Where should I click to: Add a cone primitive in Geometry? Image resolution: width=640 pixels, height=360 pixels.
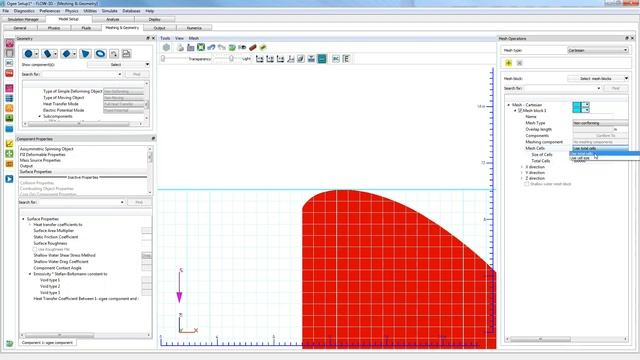[x=85, y=53]
